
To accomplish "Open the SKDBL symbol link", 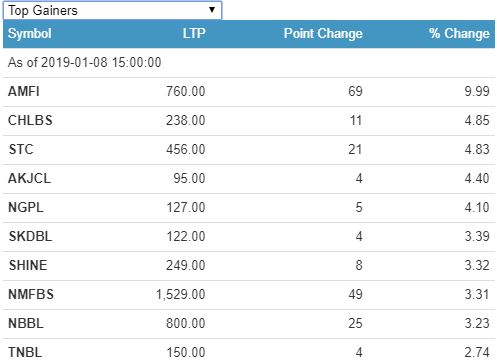I will (x=30, y=236).
